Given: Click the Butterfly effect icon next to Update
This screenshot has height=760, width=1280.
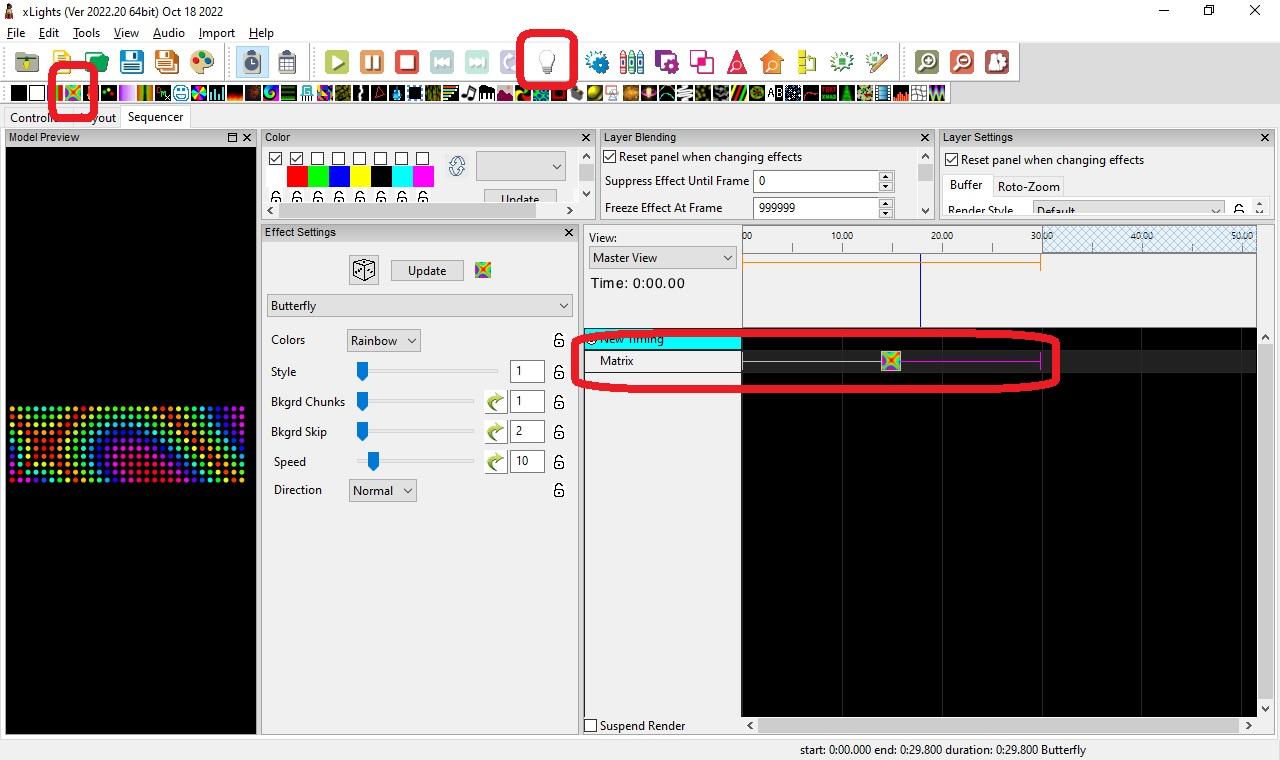Looking at the screenshot, I should (483, 270).
